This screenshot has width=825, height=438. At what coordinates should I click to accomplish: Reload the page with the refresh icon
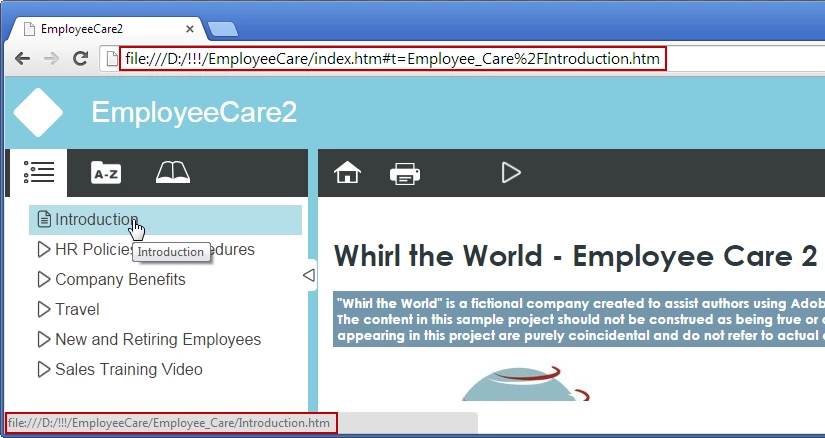click(x=80, y=58)
